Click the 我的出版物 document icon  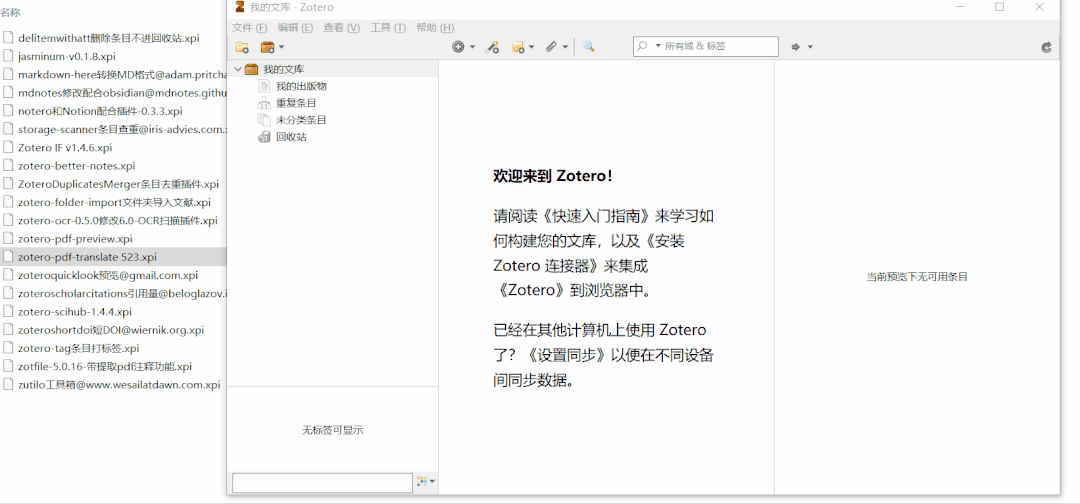(264, 86)
